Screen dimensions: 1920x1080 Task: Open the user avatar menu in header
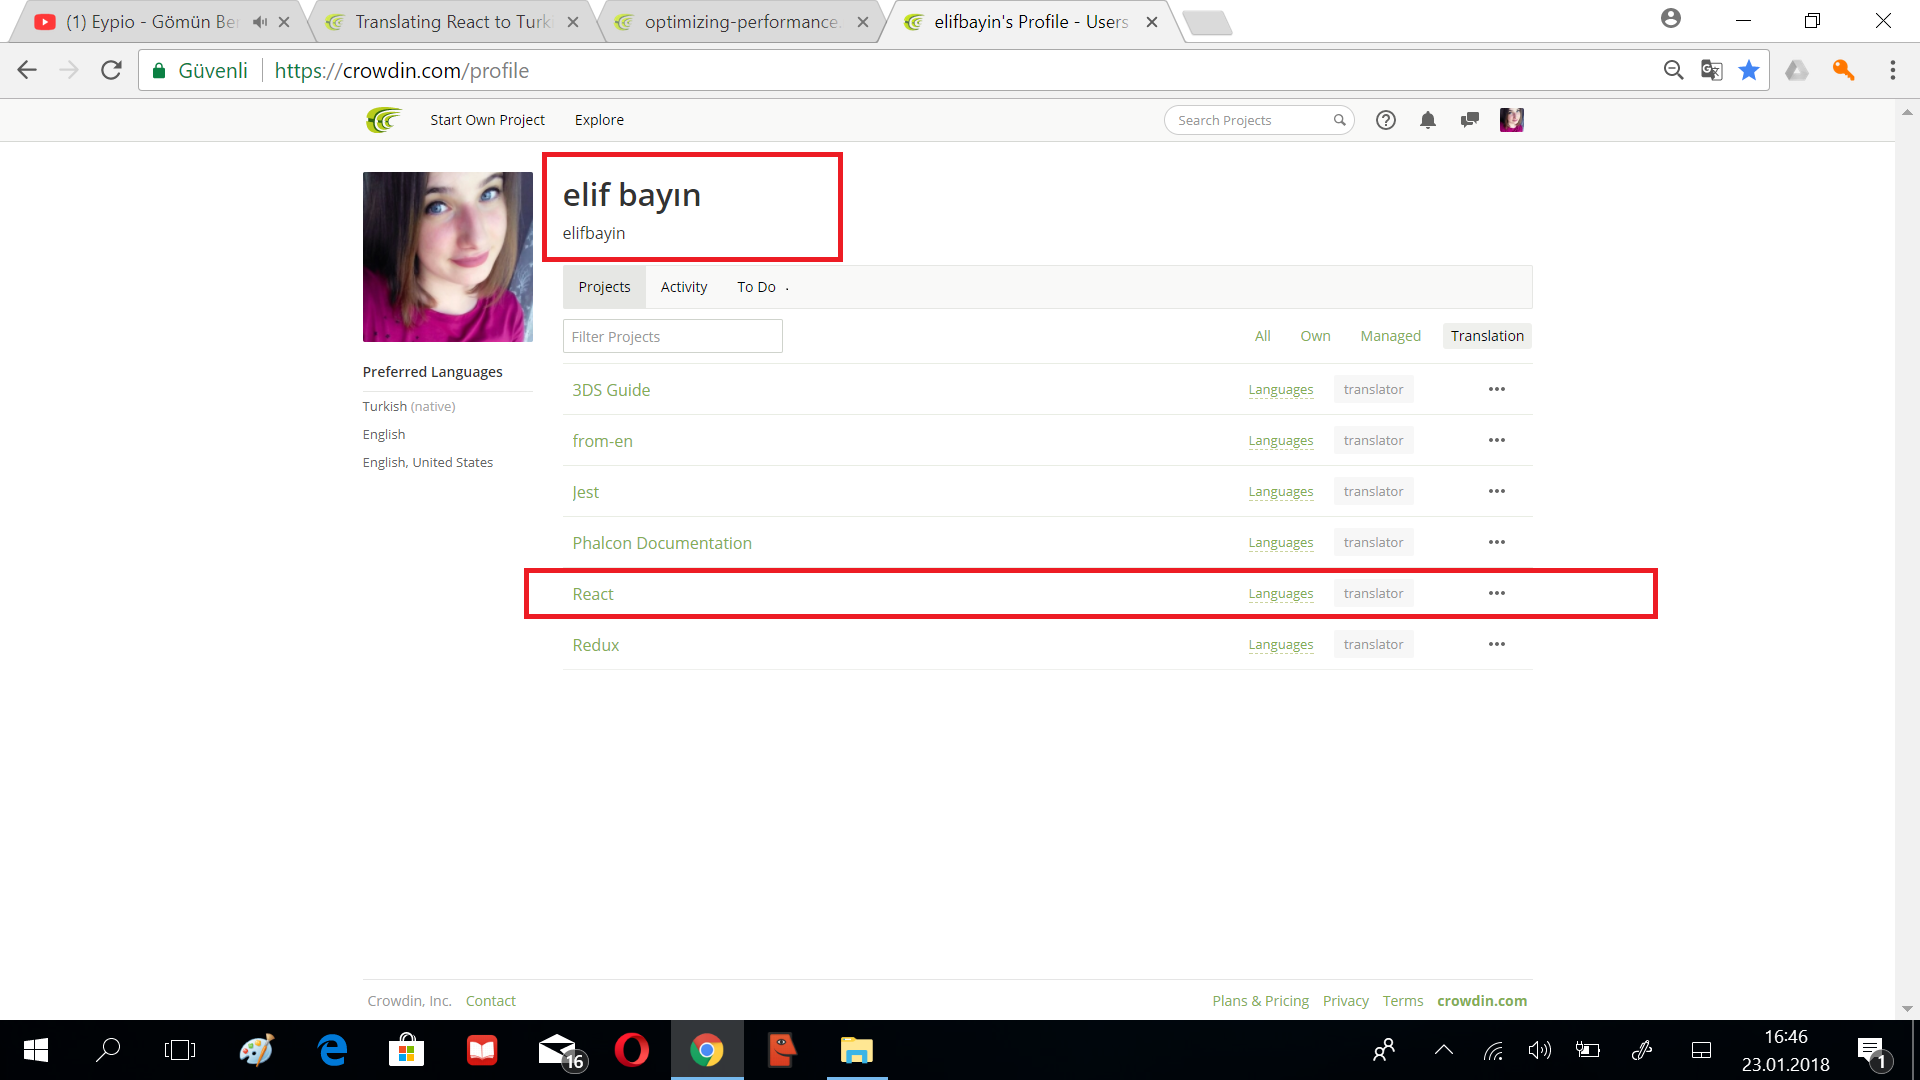tap(1512, 120)
